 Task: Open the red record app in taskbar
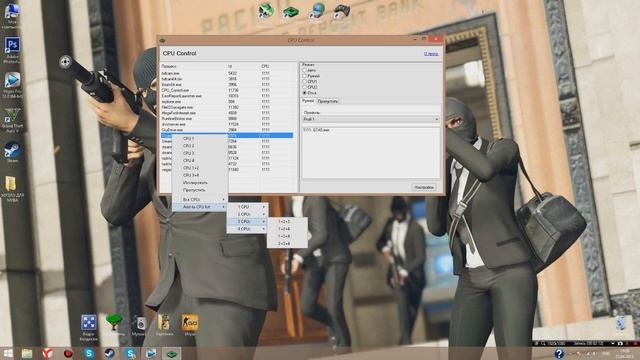coord(68,353)
